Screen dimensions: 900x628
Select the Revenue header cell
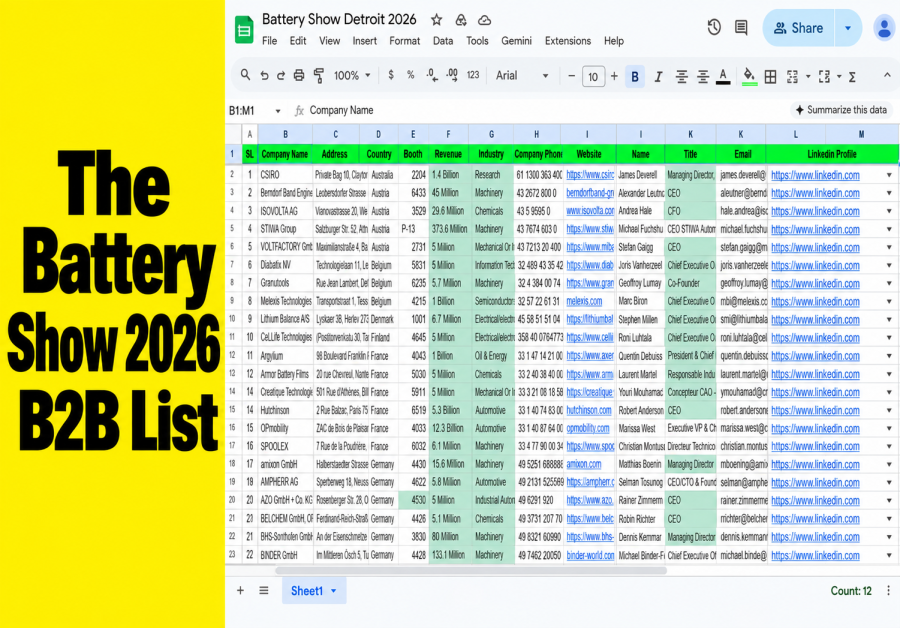point(448,154)
